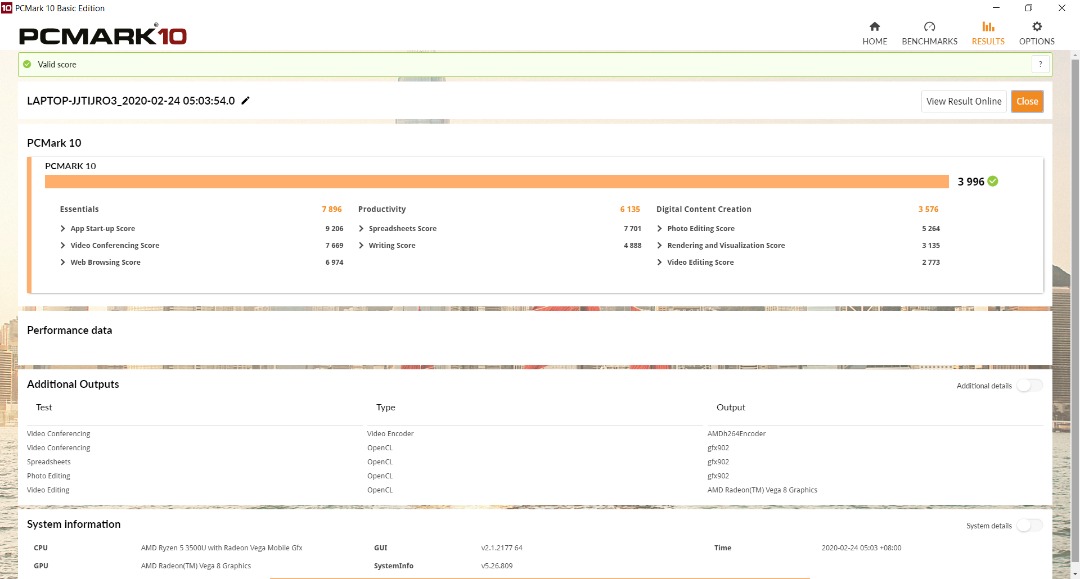The width and height of the screenshot is (1080, 579).
Task: Click the Writing value 4 888
Action: click(632, 246)
